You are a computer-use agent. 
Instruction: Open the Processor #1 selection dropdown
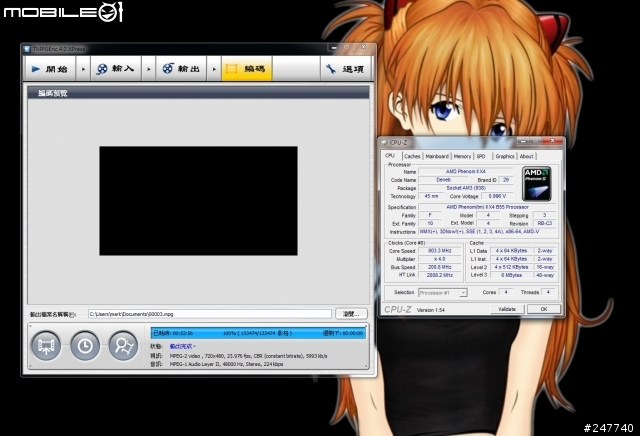[443, 293]
